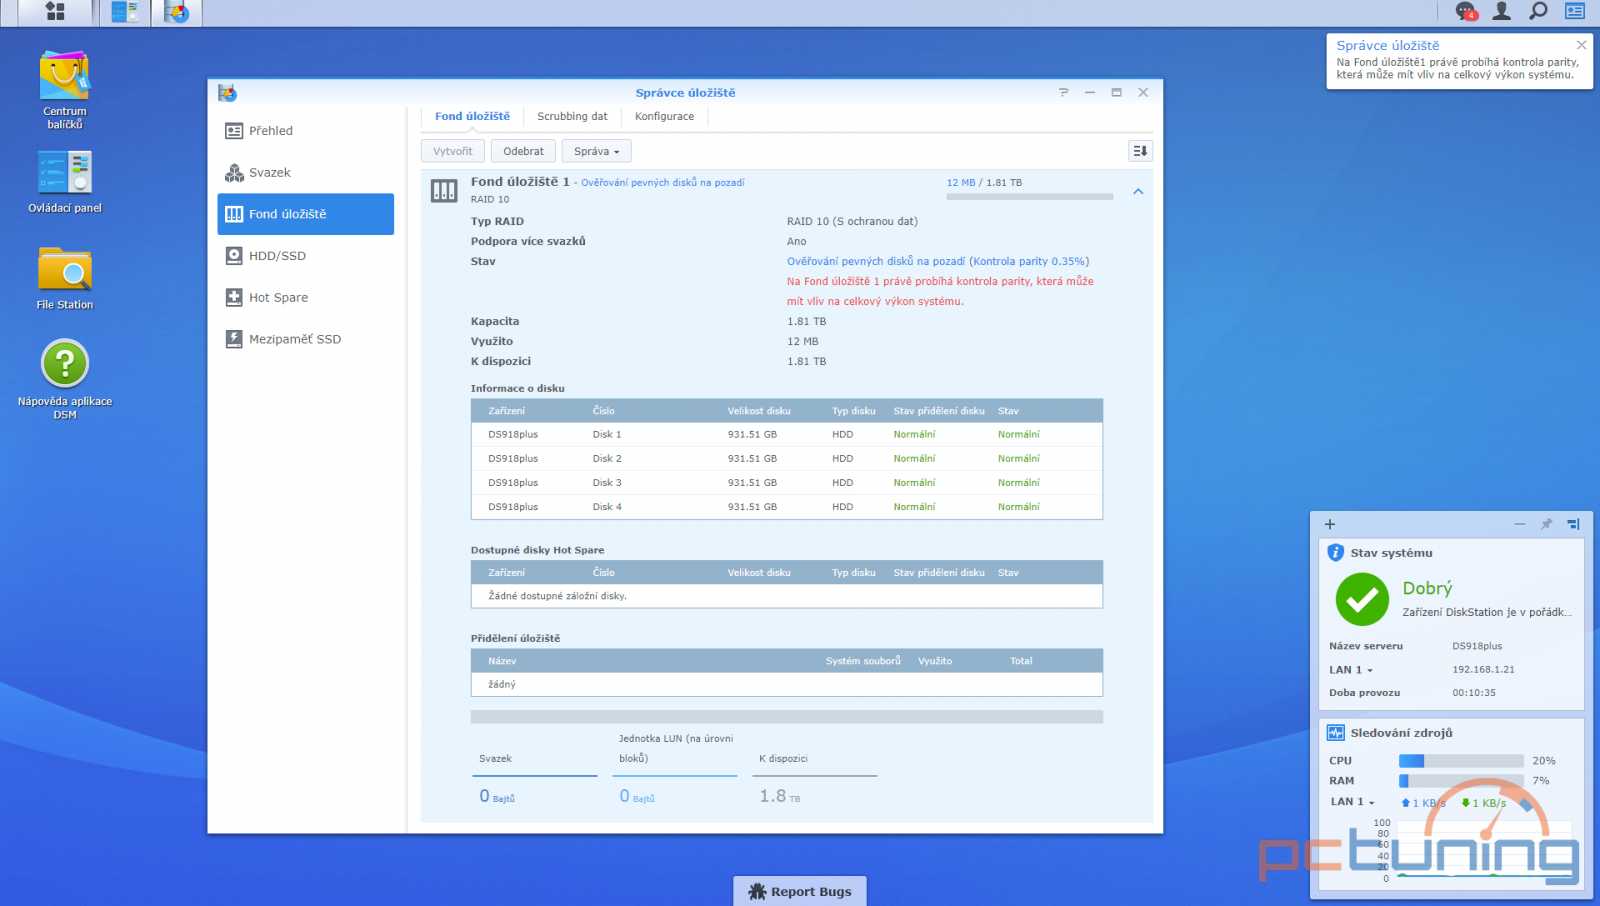This screenshot has width=1600, height=906.
Task: Open Mezipaměť SSD in sidebar
Action: tap(306, 339)
